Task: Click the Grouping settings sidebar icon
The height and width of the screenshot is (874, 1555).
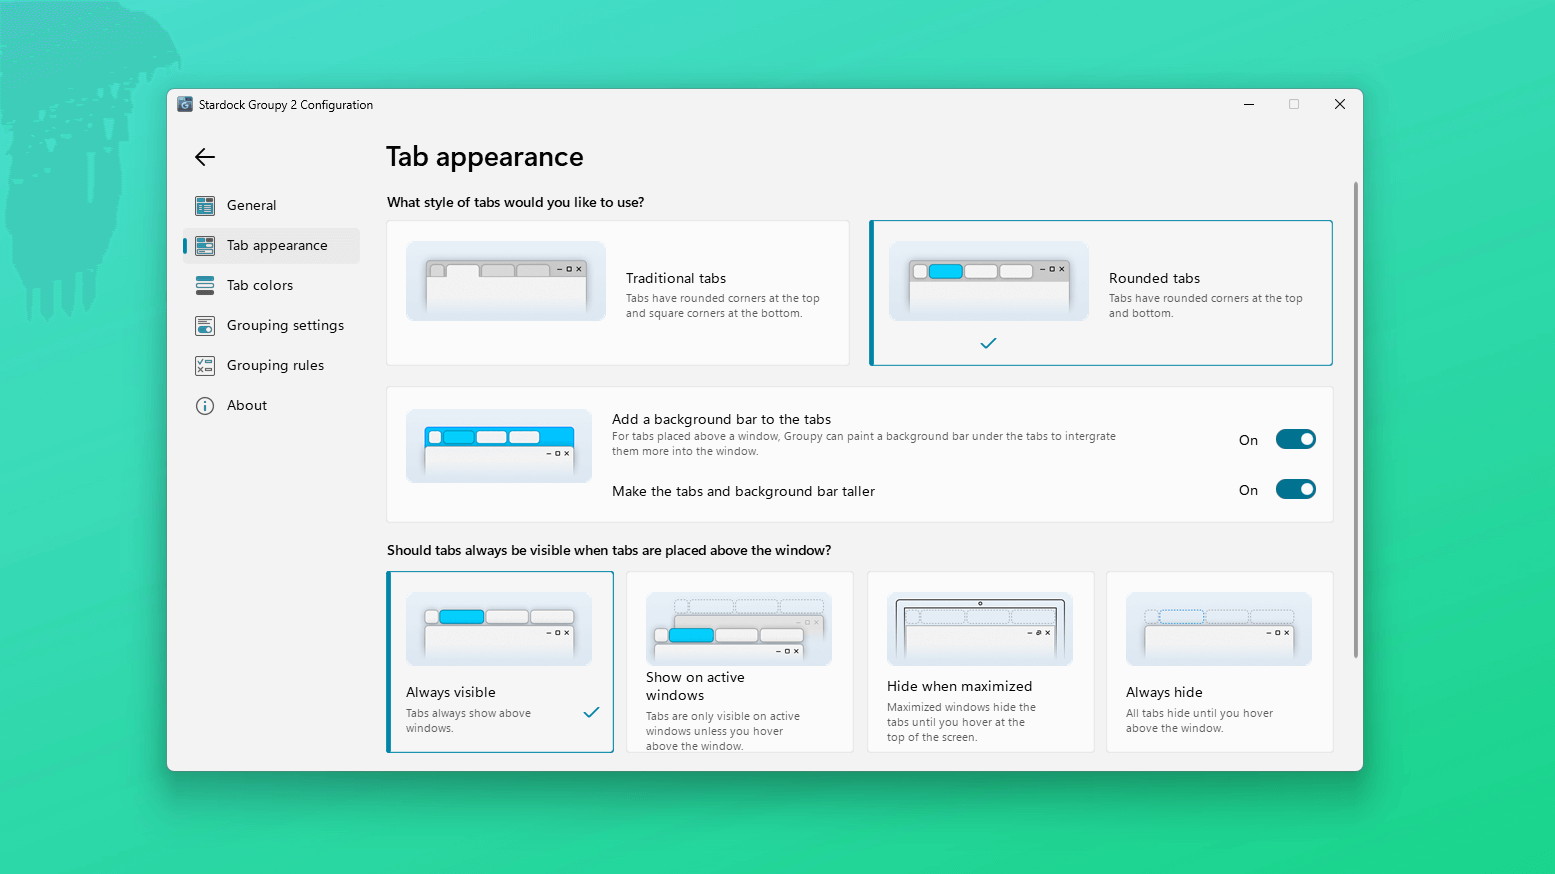Action: coord(205,325)
